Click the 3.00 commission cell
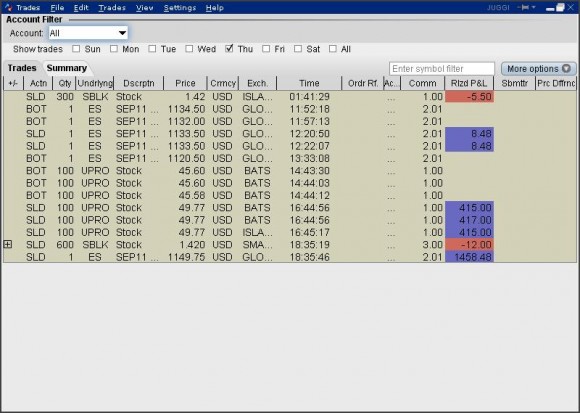 pyautogui.click(x=423, y=245)
